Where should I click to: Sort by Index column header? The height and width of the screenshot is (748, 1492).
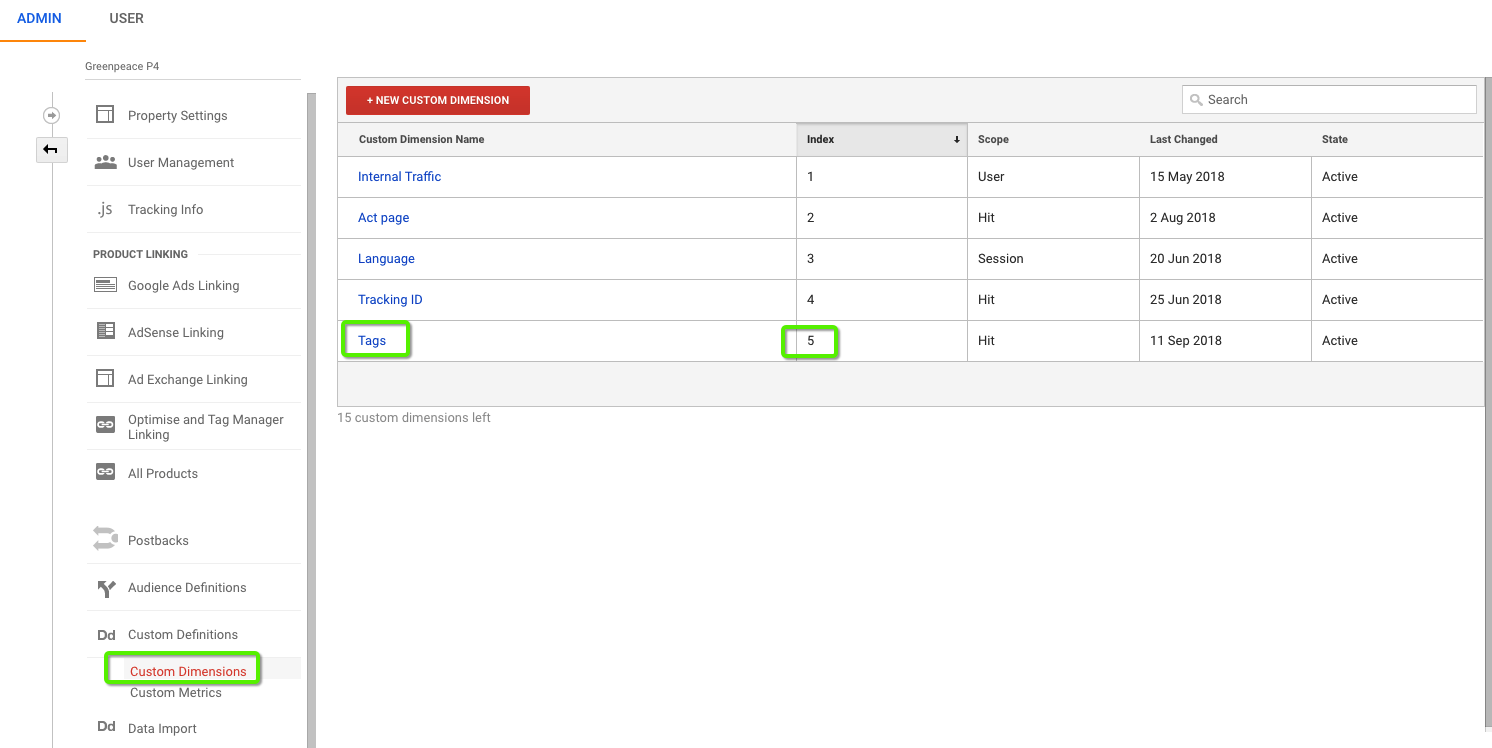pyautogui.click(x=882, y=139)
